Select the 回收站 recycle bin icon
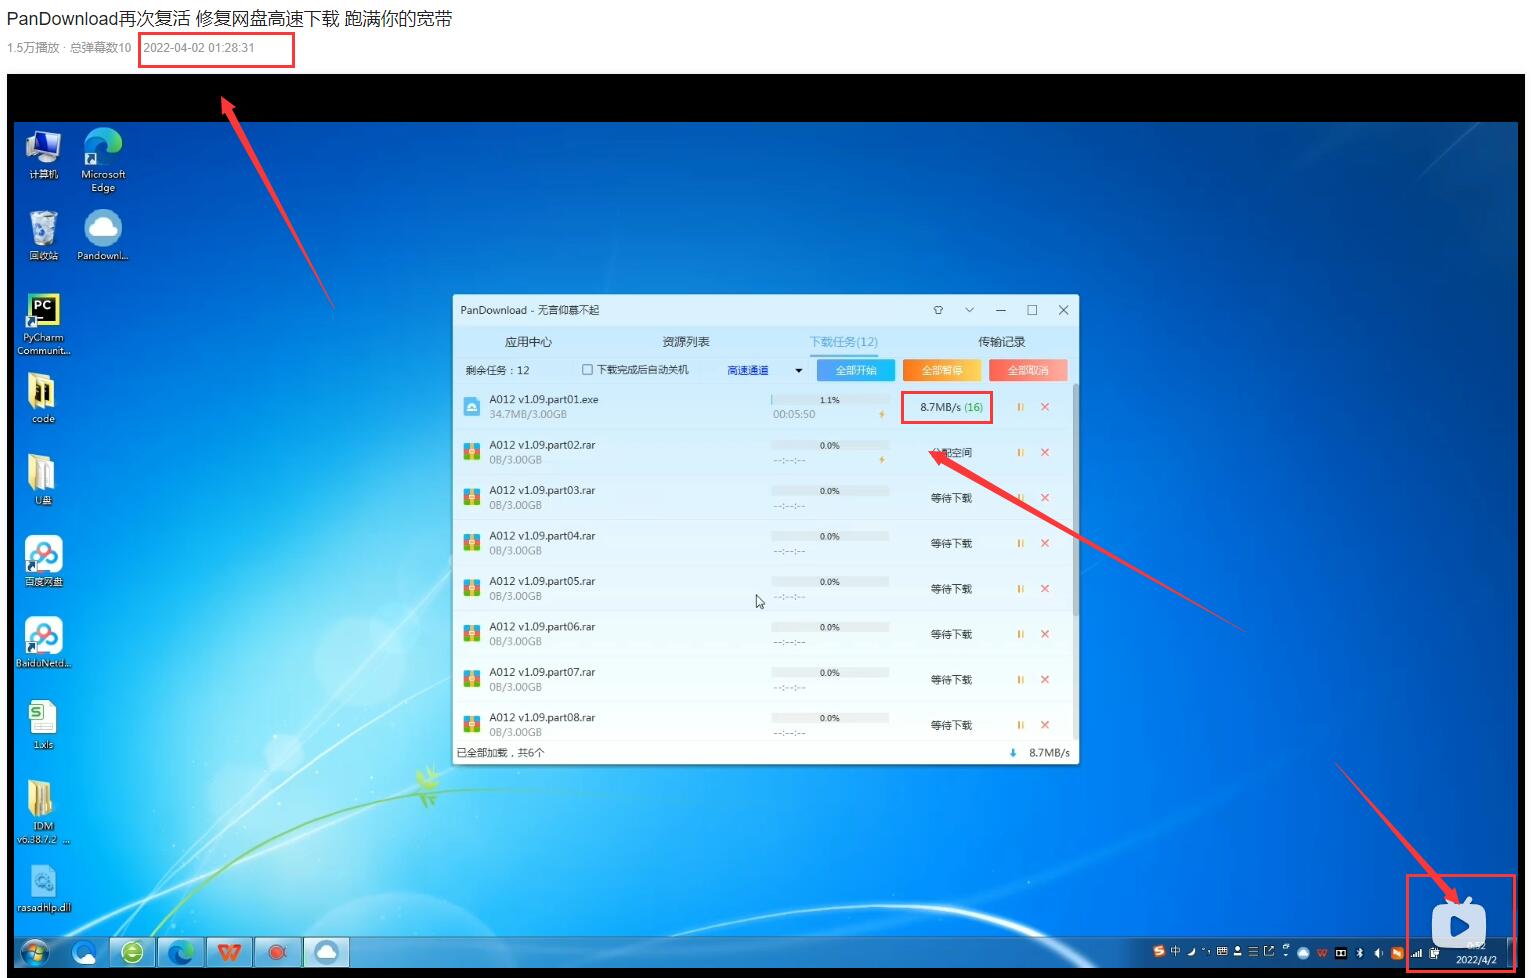Image resolution: width=1531 pixels, height=978 pixels. [43, 235]
